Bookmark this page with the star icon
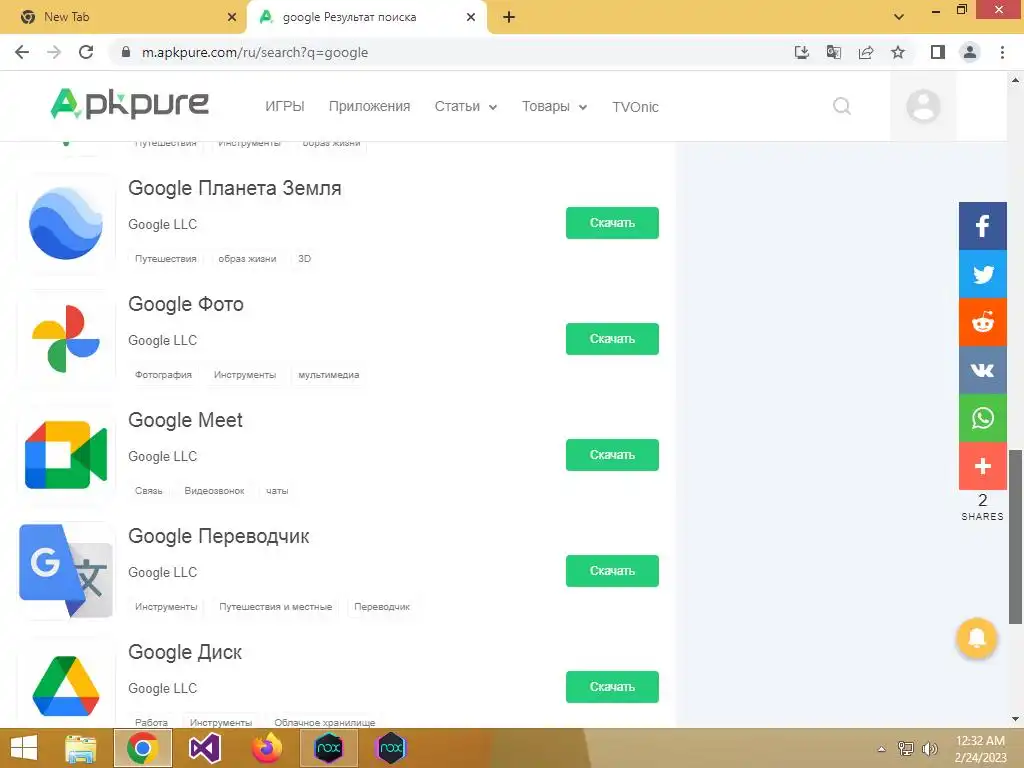1024x768 pixels. coord(898,52)
